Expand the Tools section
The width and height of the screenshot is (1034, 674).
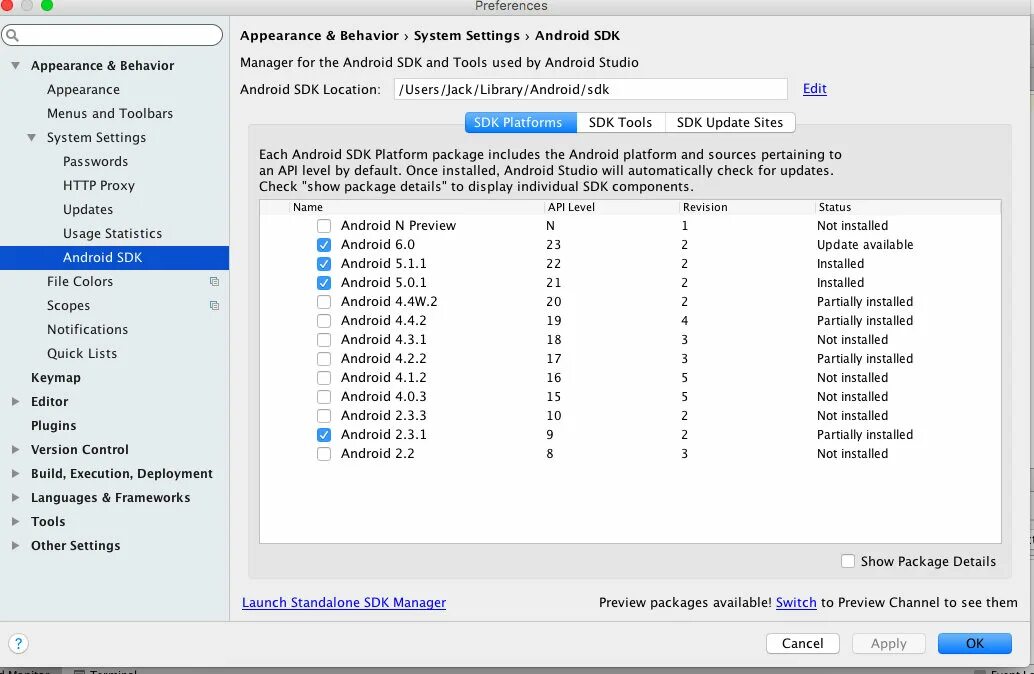[15, 521]
